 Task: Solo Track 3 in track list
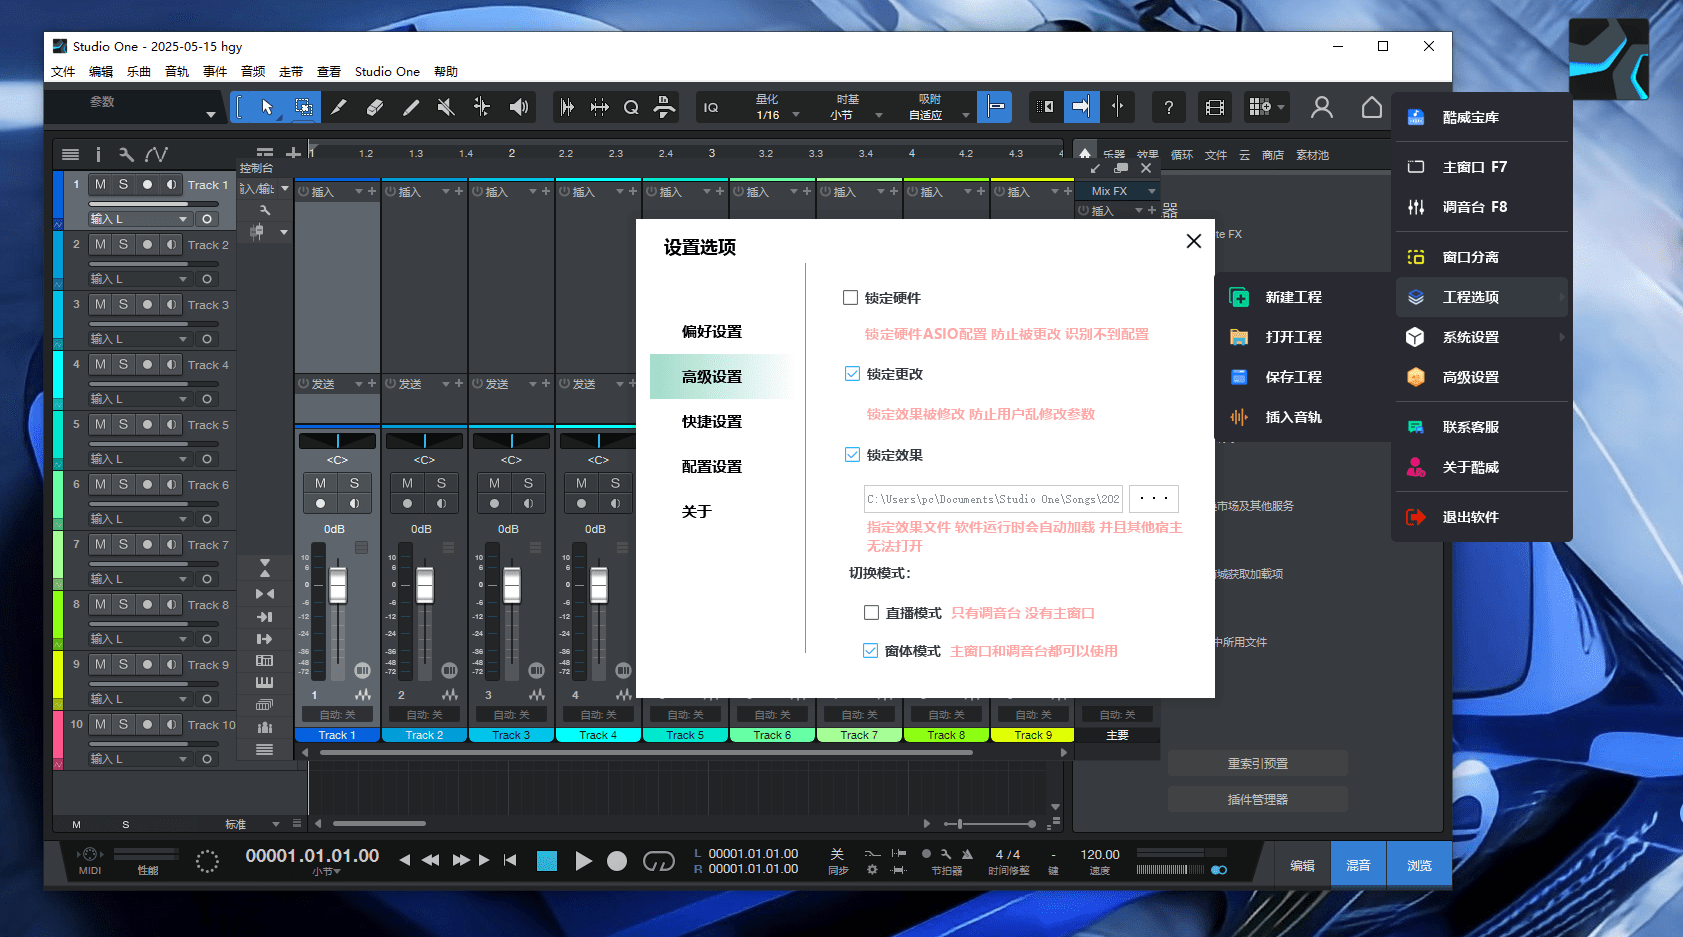123,304
